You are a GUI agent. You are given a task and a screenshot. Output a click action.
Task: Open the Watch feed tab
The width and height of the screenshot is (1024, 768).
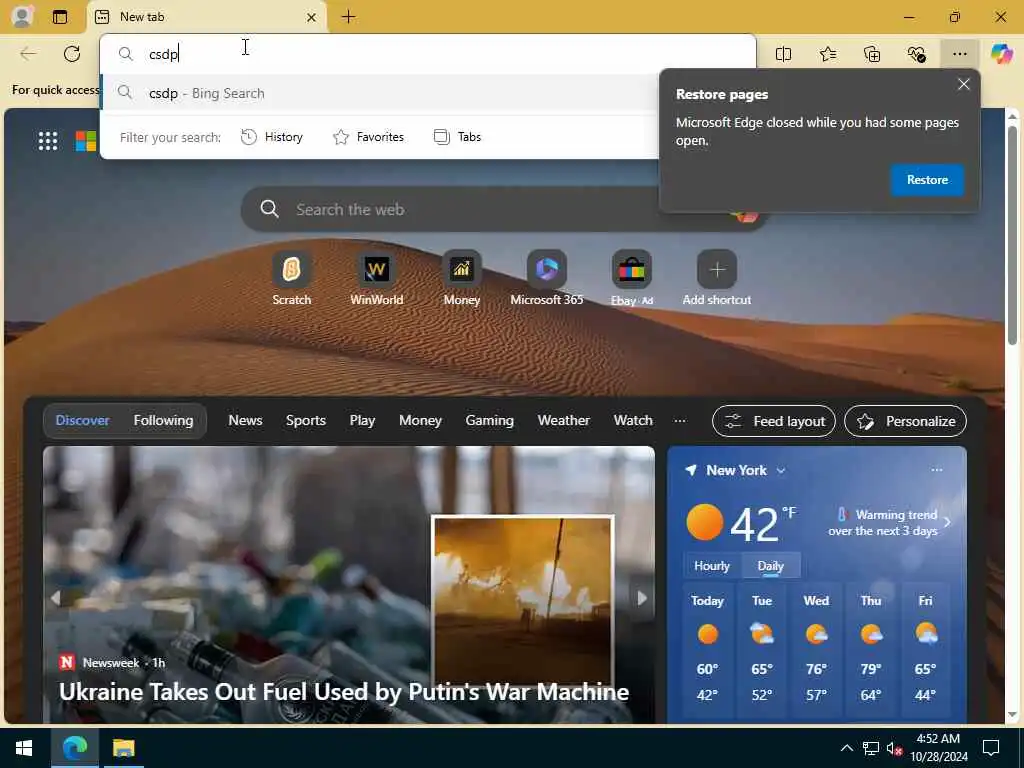pos(633,421)
